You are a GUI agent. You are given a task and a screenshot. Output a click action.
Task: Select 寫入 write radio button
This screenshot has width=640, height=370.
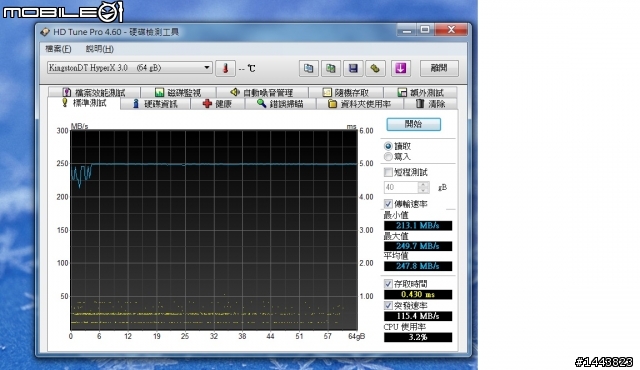click(388, 157)
